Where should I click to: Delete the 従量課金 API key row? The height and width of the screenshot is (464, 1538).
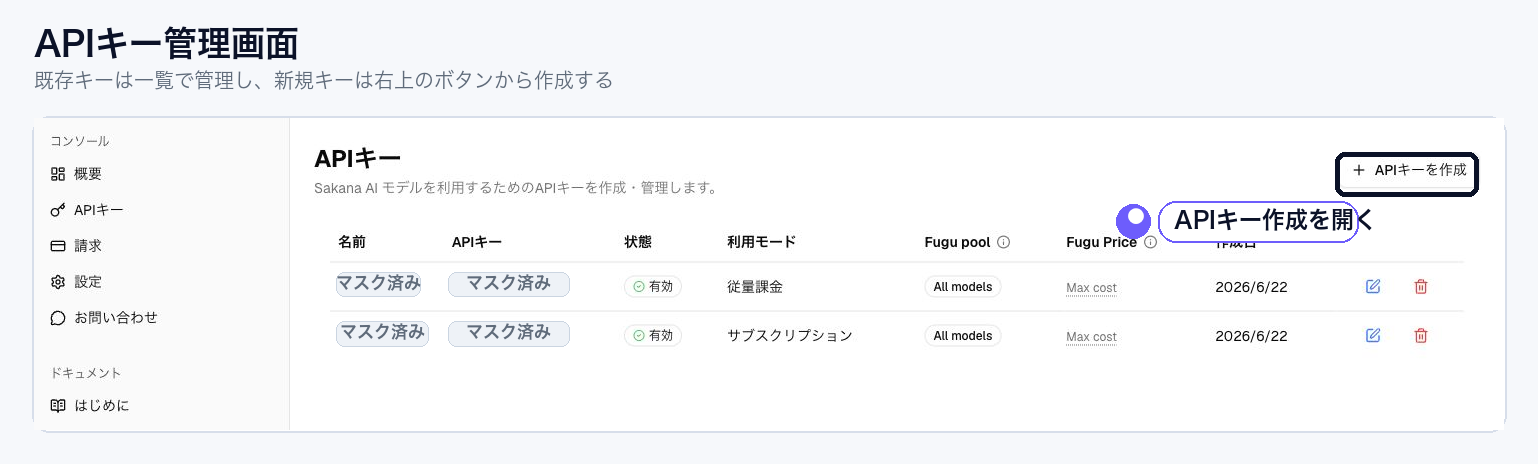tap(1421, 287)
